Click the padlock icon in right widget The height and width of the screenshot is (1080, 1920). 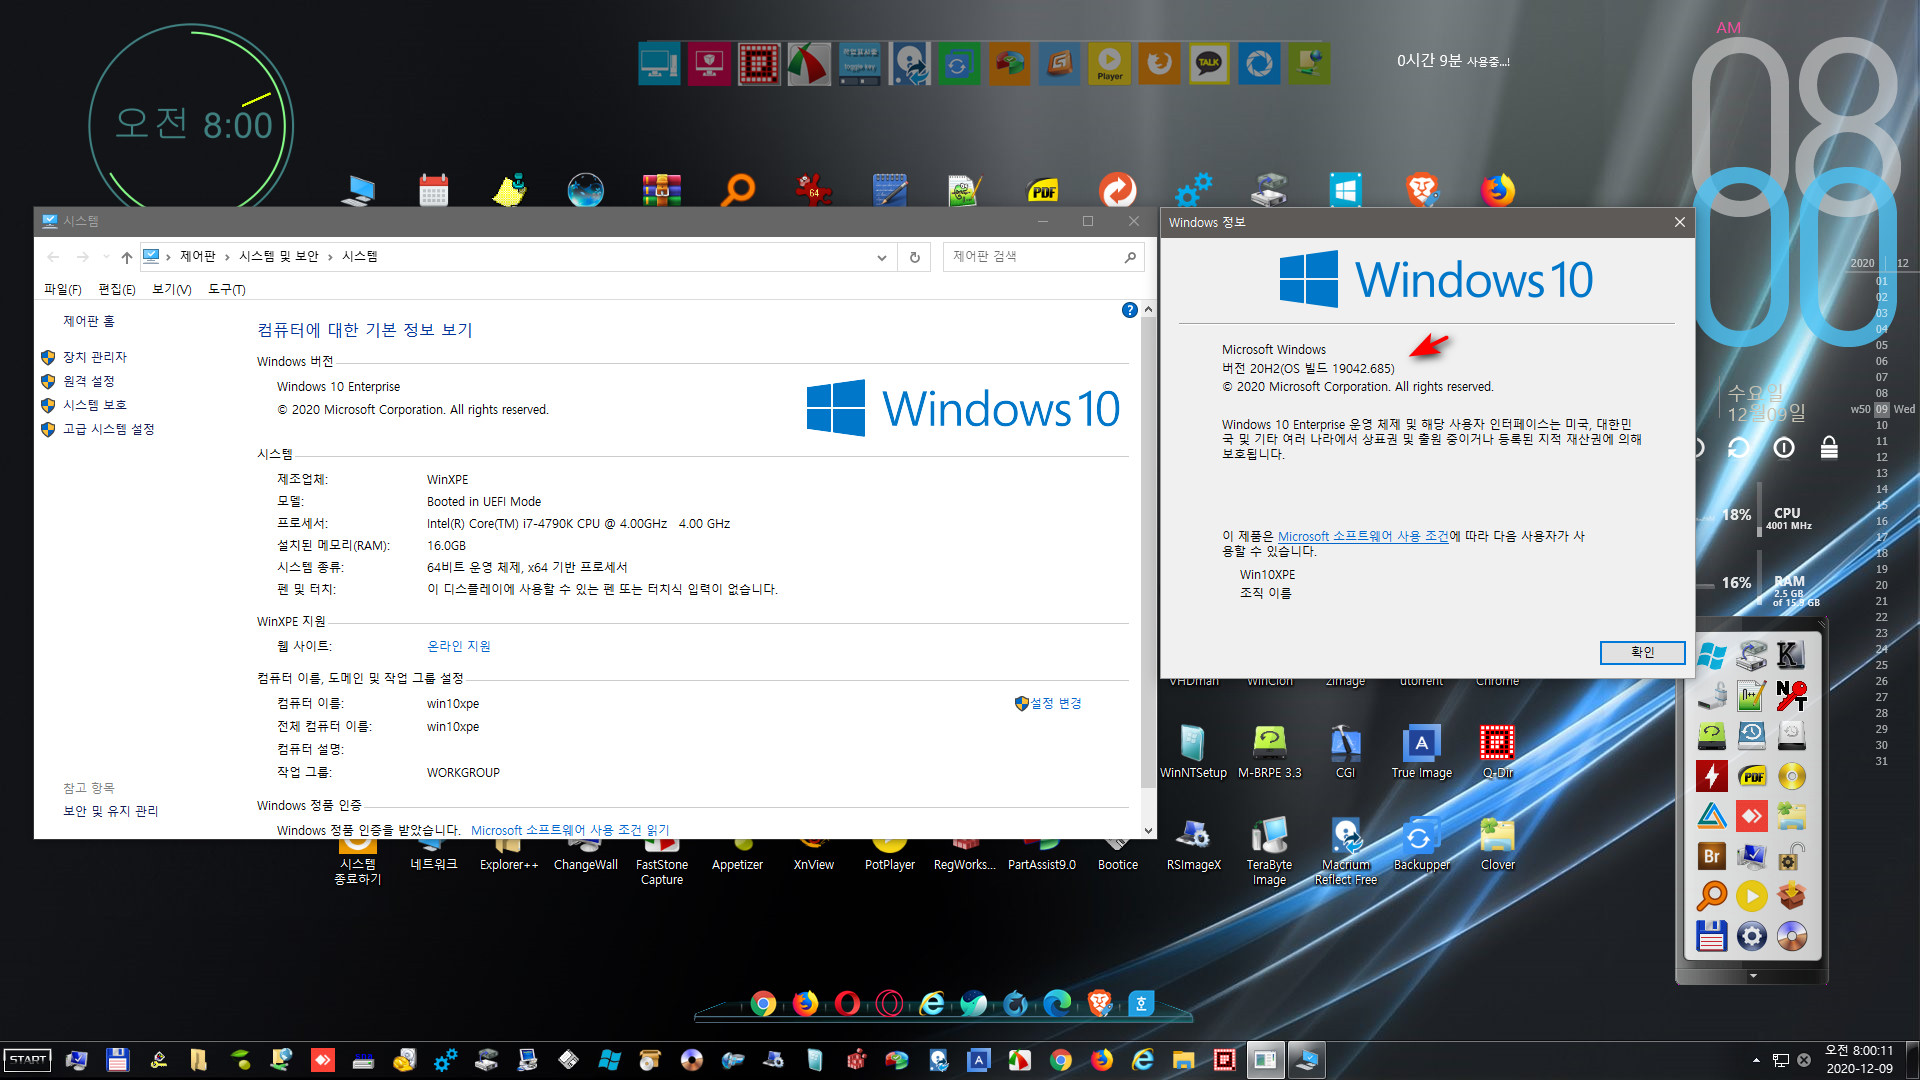(1829, 447)
